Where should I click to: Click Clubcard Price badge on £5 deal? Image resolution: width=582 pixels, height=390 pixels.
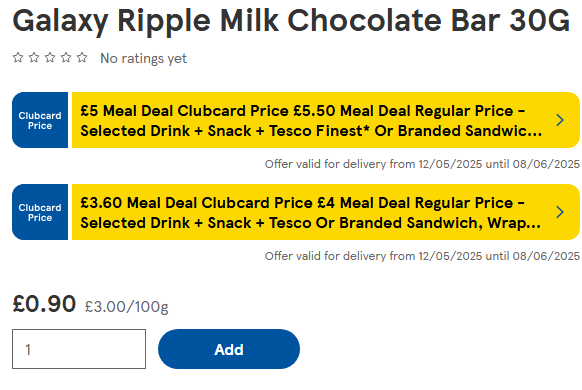(x=40, y=120)
